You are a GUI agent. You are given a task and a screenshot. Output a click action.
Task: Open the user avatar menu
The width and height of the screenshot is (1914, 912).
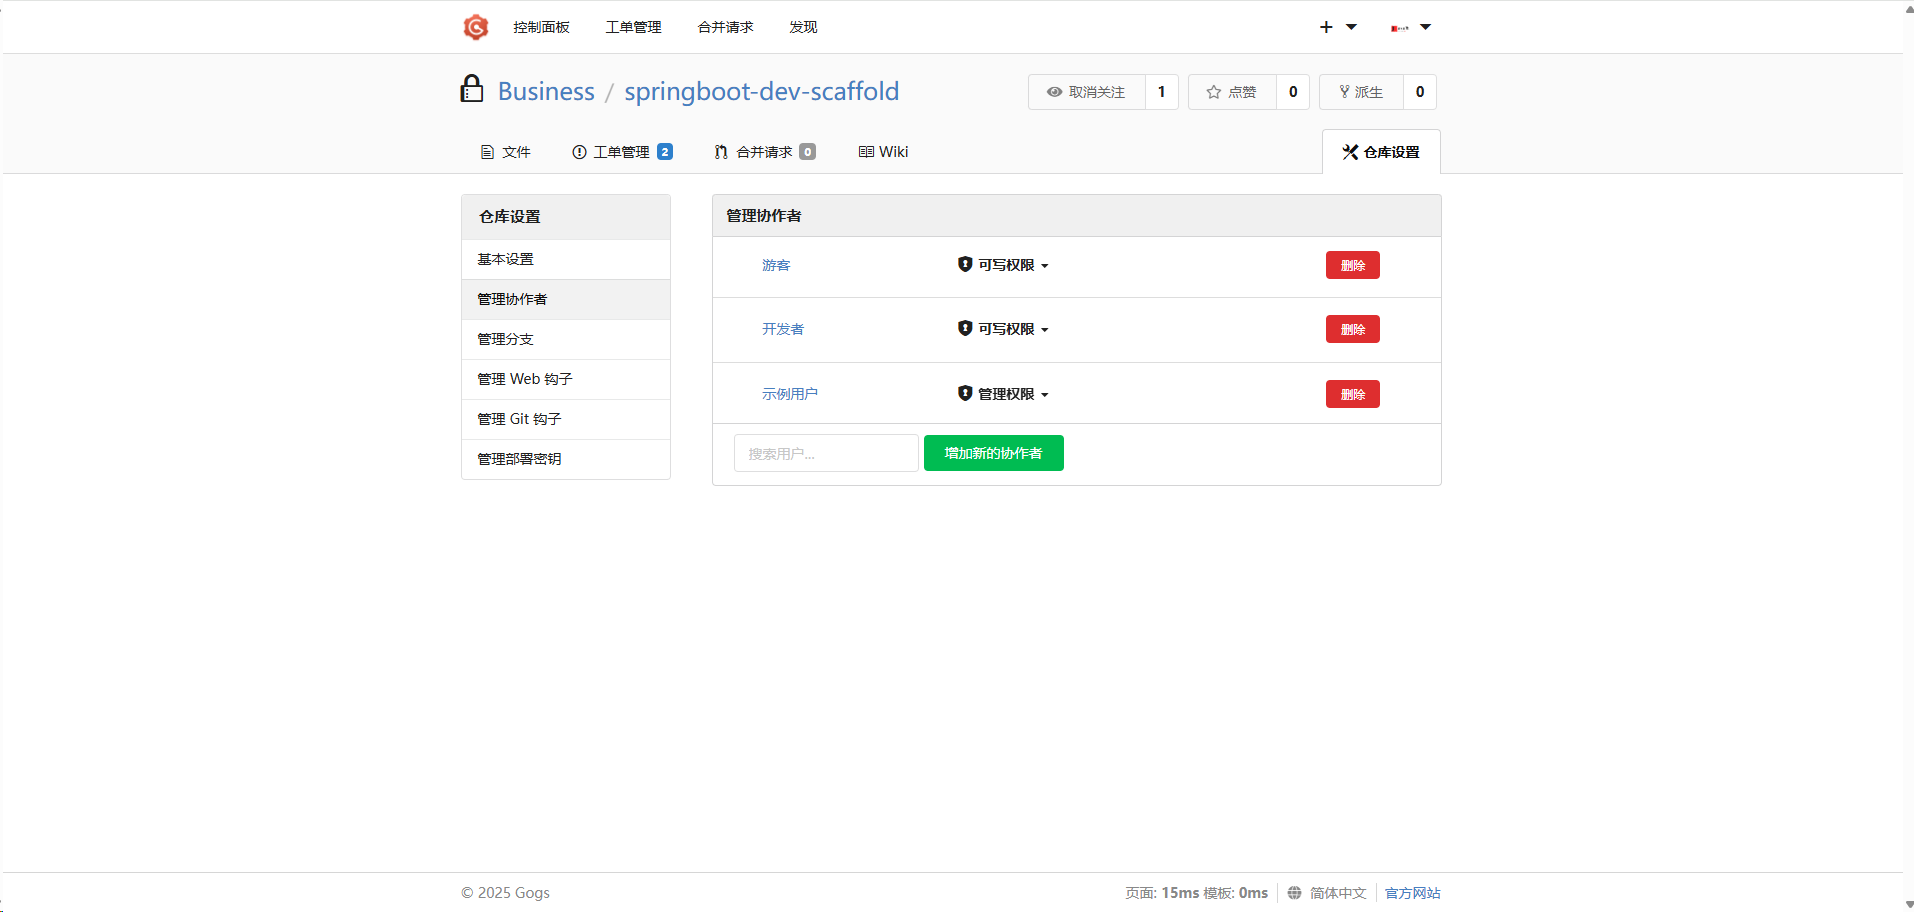pos(1410,27)
